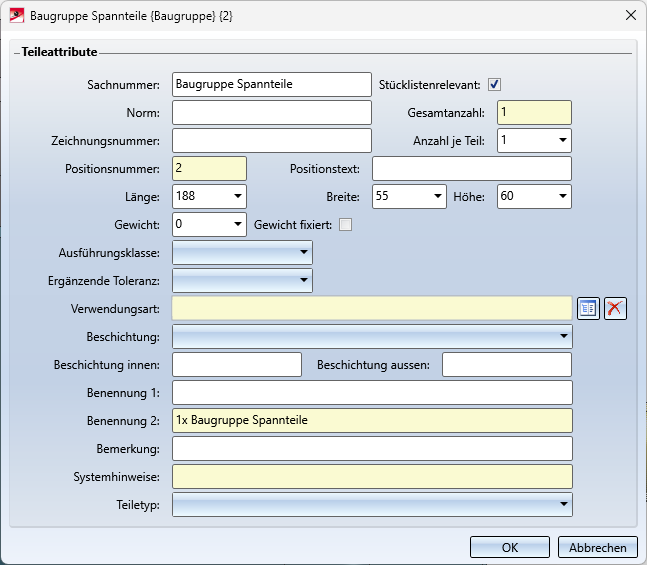Click the Teileattribute group heading
Viewport: 647px width, 565px height.
(x=59, y=52)
